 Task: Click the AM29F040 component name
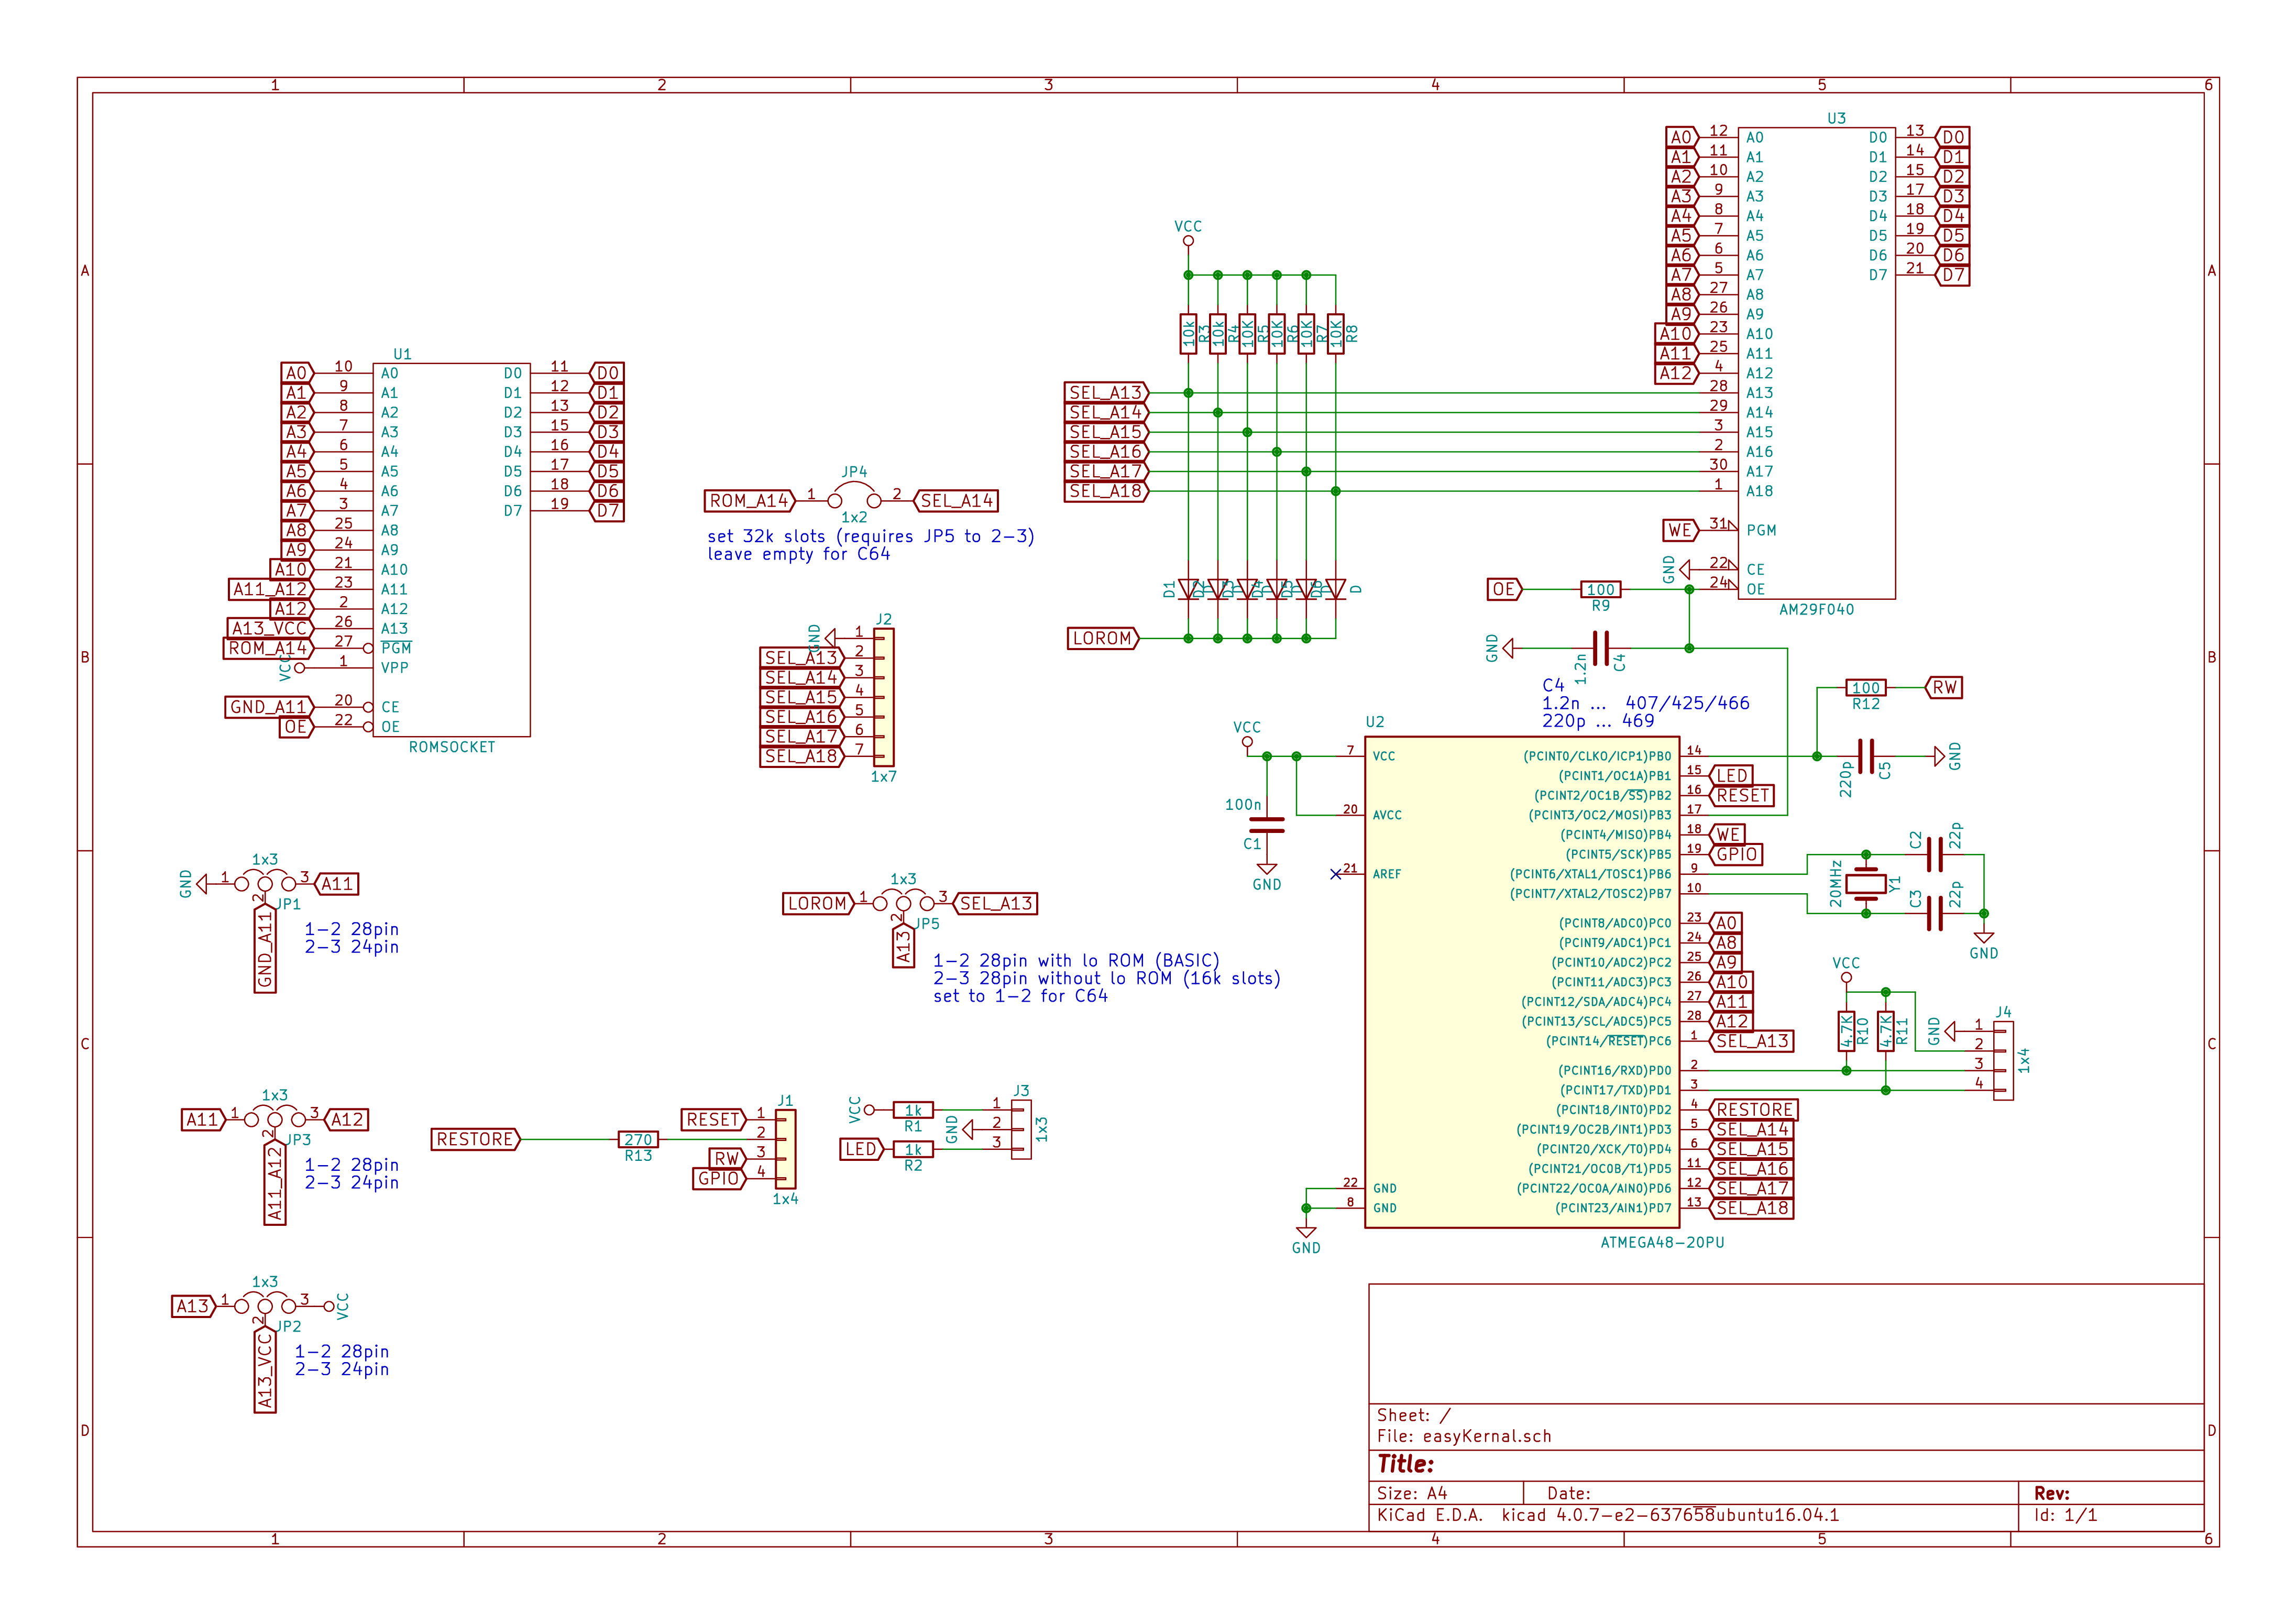[1816, 609]
